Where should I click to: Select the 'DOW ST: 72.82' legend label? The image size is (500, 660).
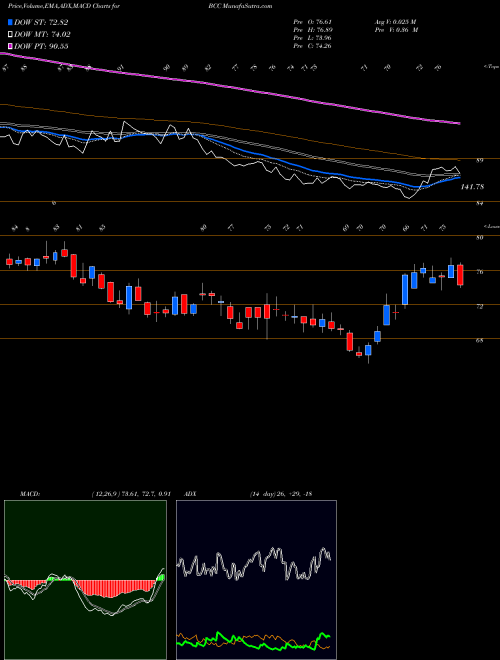pos(41,23)
